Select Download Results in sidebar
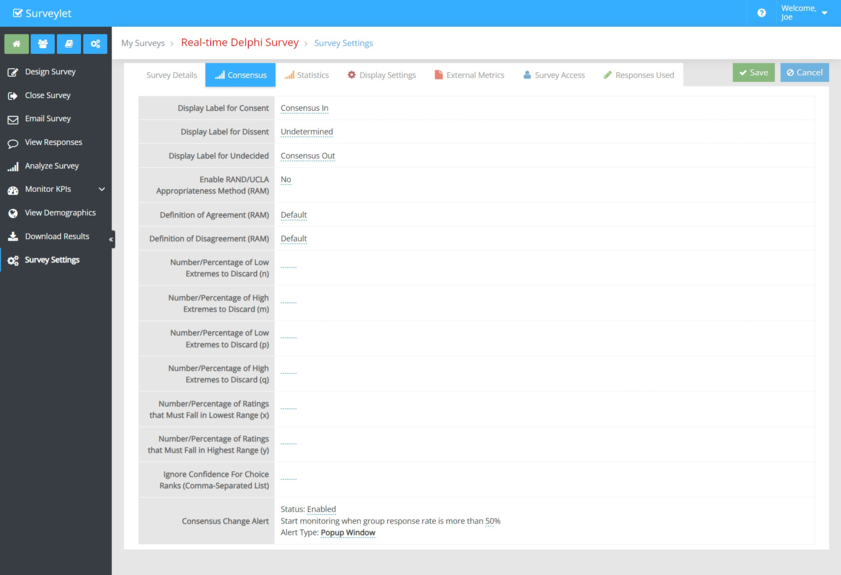The image size is (841, 575). pos(57,237)
